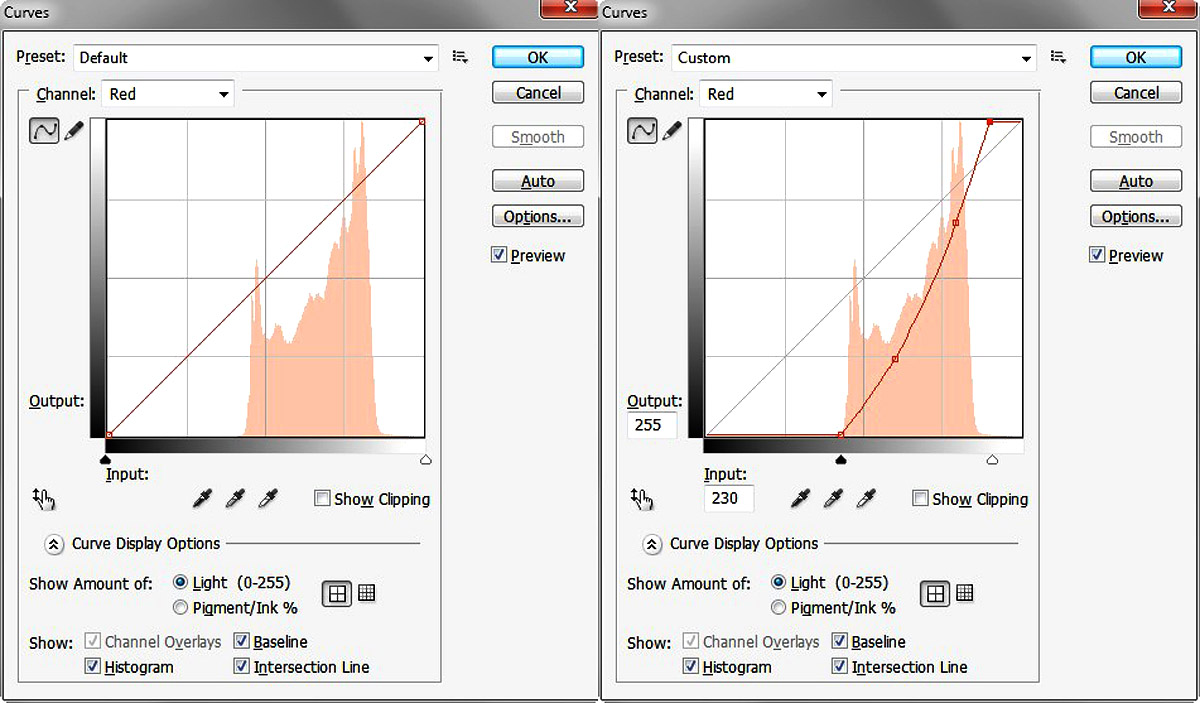Screen dimensions: 1200x703
Task: Click the white point eyedropper in right dialog
Action: click(866, 498)
